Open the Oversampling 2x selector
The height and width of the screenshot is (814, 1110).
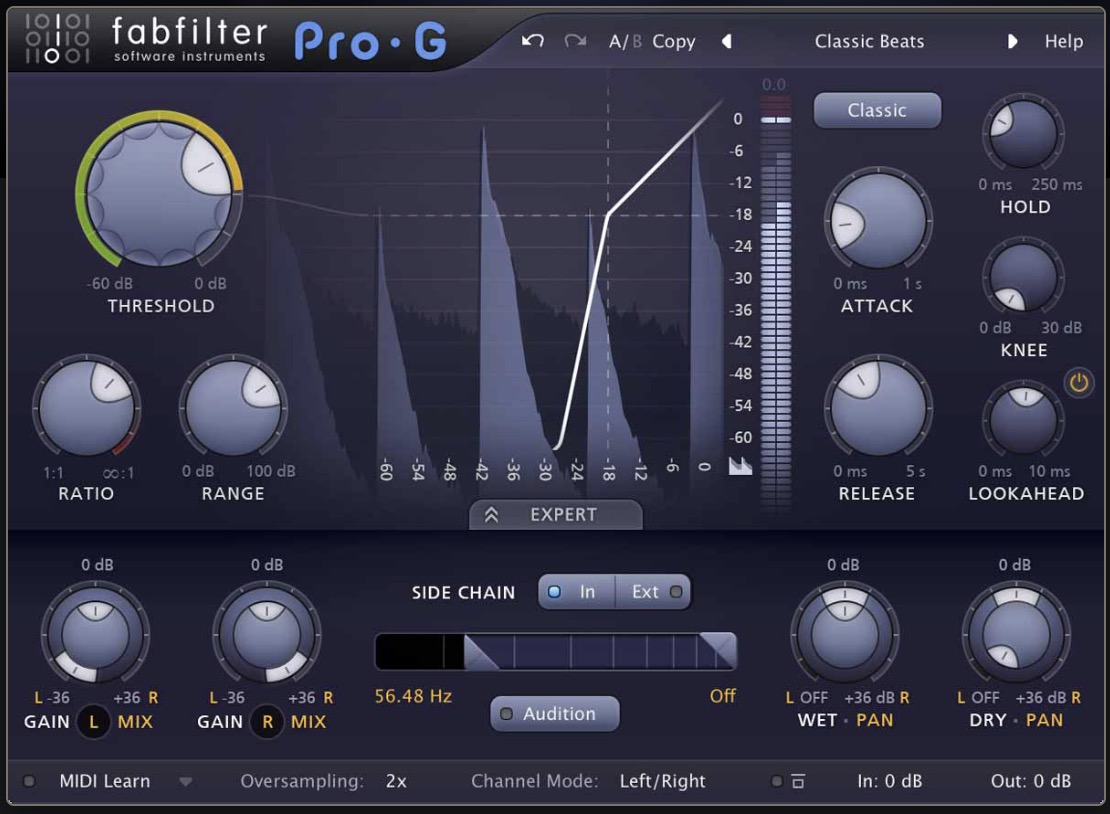396,781
